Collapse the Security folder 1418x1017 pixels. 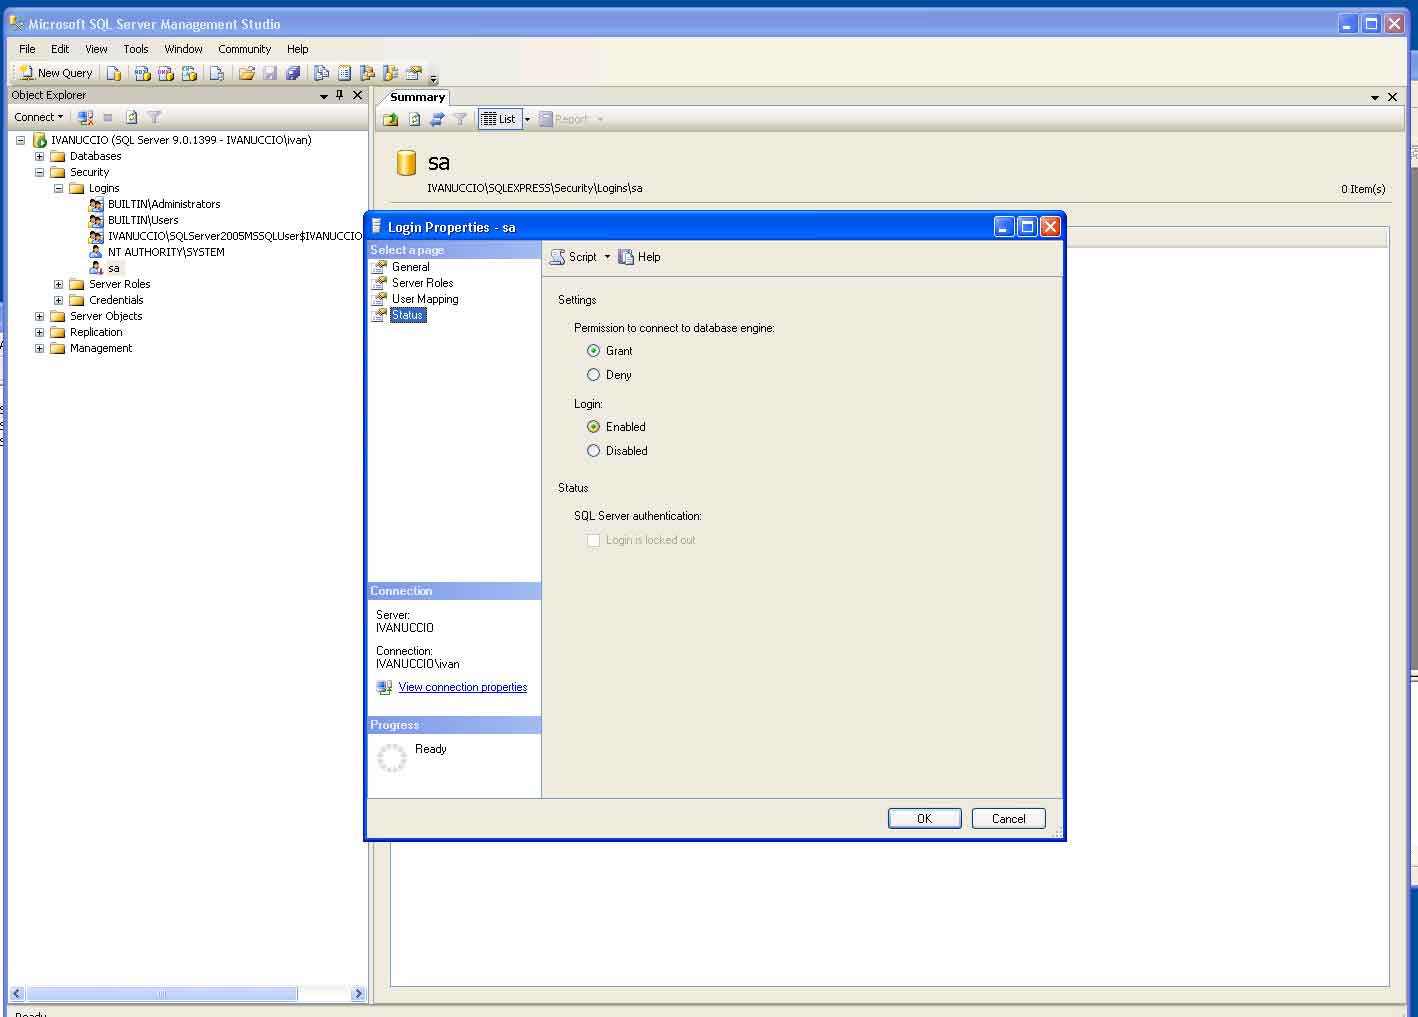[39, 172]
